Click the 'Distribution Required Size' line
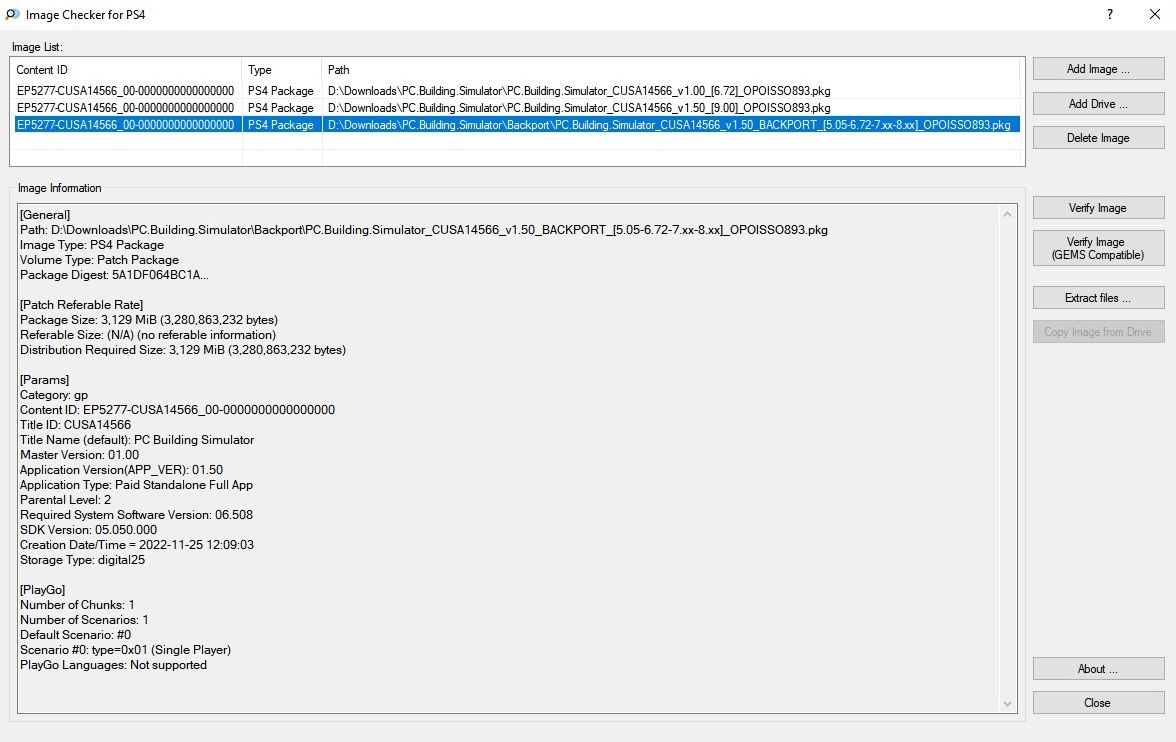 coord(183,350)
